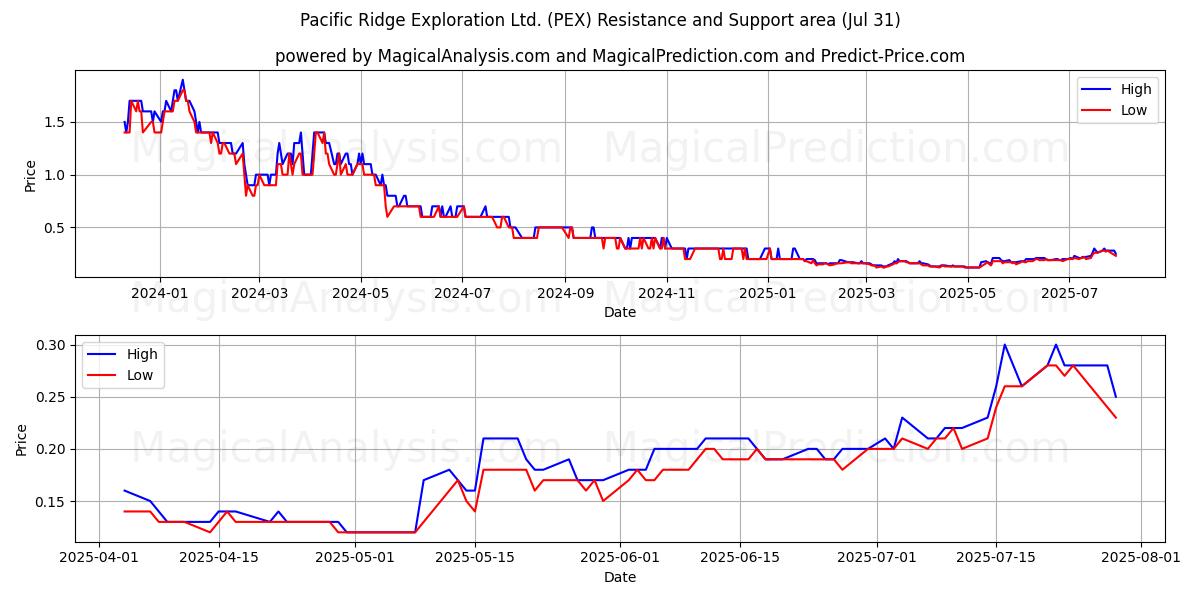The image size is (1200, 600).
Task: Click the '2024-11' x-axis label
Action: click(x=665, y=293)
